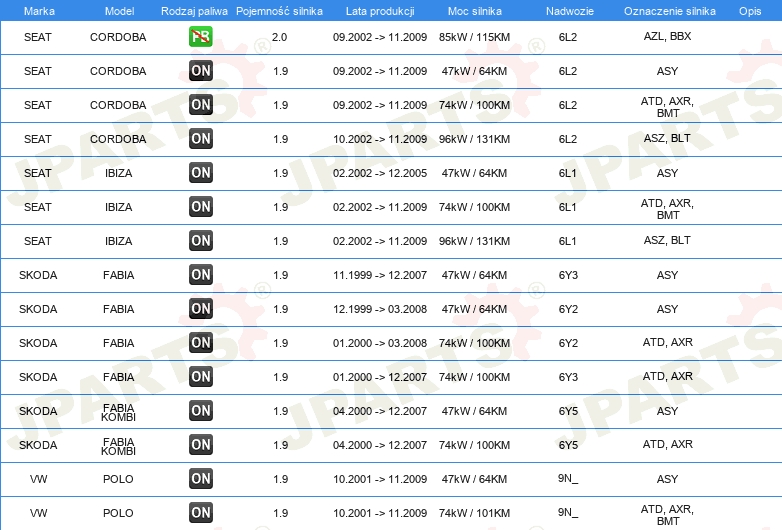
Task: Click the ON icon in Fabia Kombi 47kW row
Action: pos(200,410)
